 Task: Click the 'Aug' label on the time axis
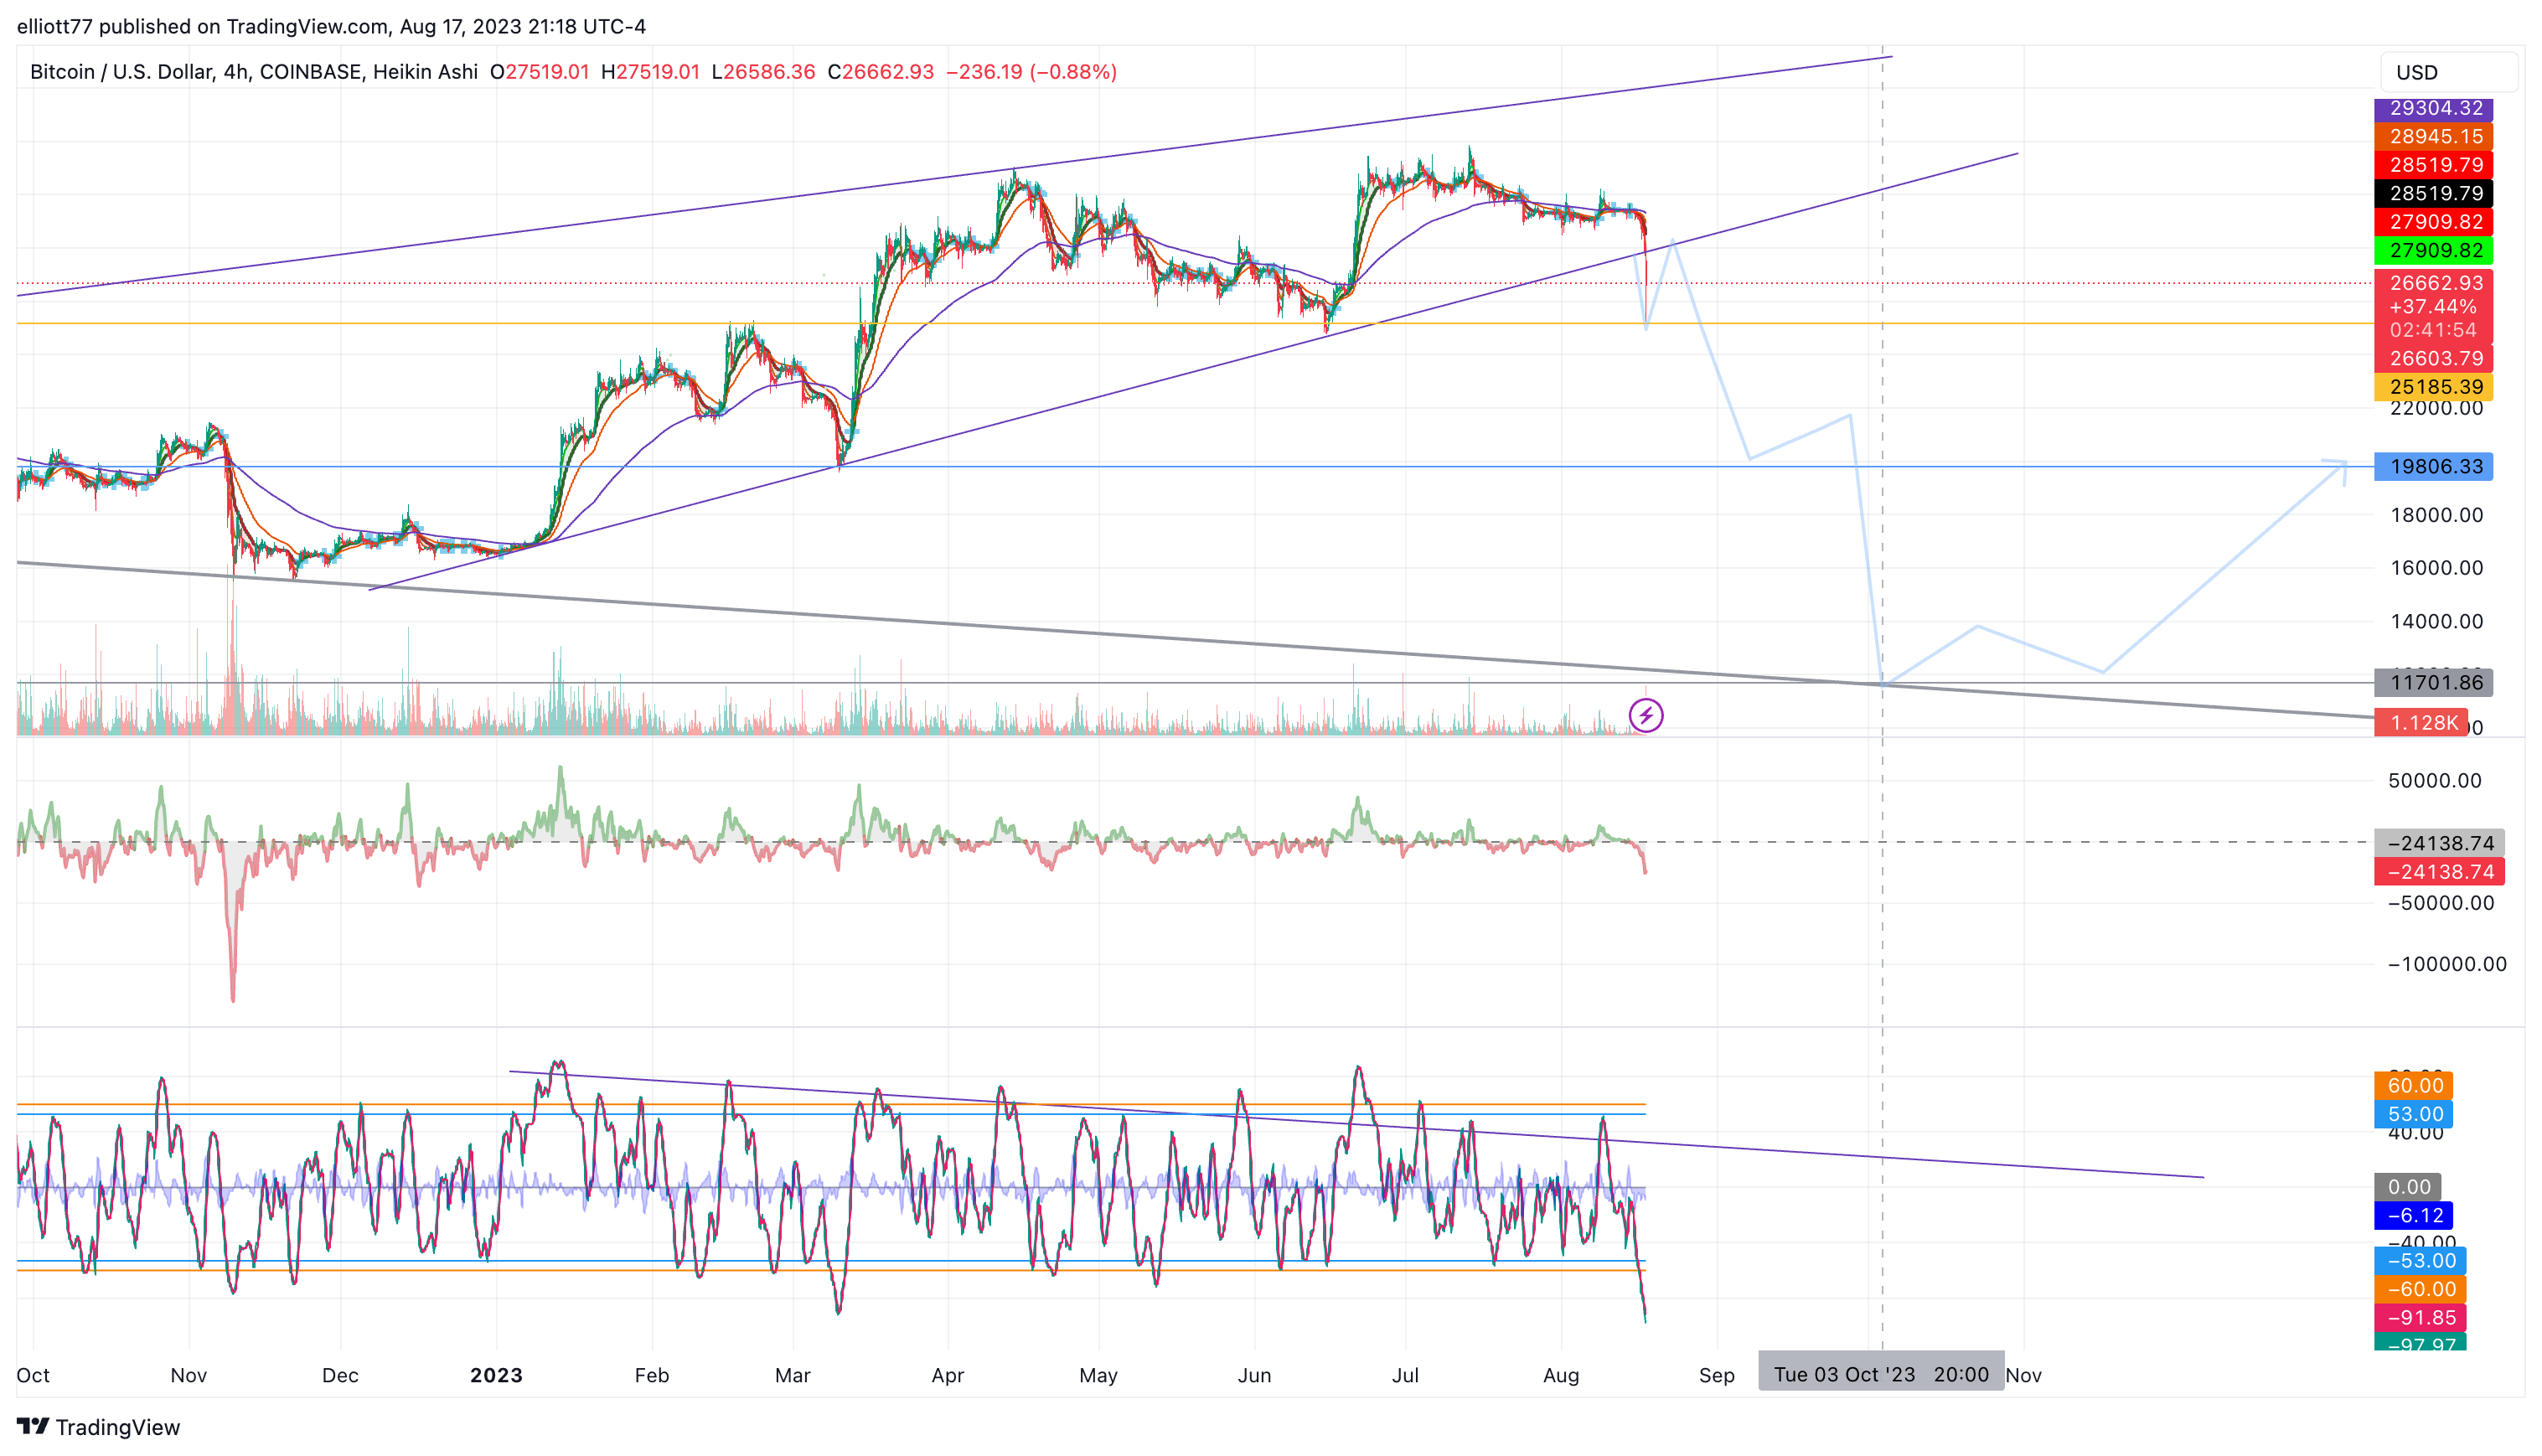point(1561,1375)
